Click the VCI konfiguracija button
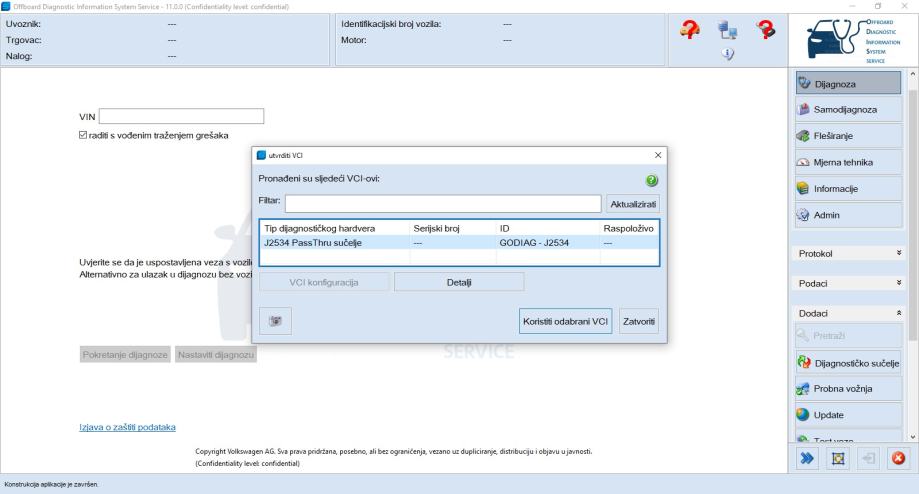 324,282
